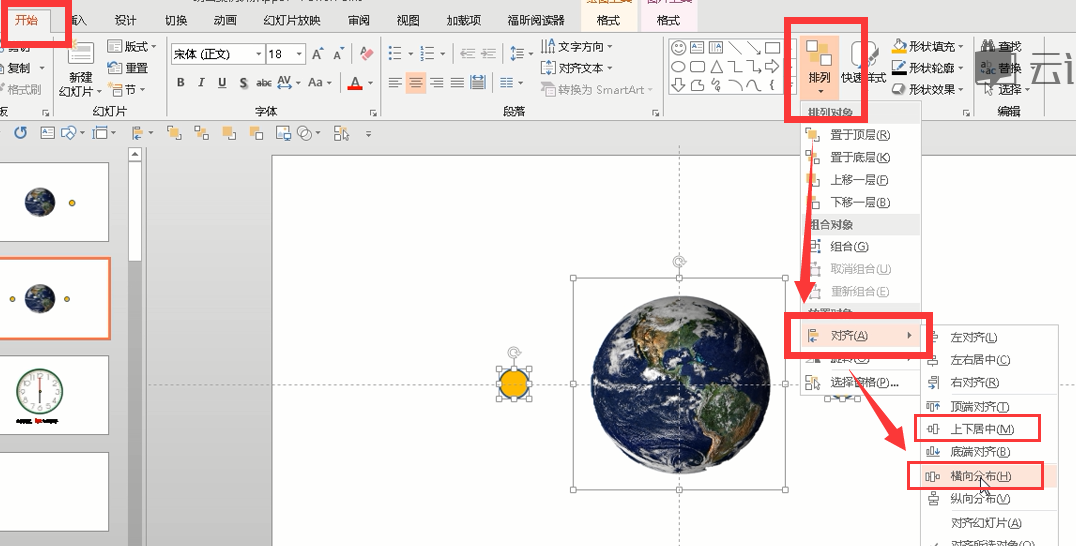Select 横向分布(H) distribute horizontally
Viewport: 1076px width, 546px height.
click(x=988, y=475)
